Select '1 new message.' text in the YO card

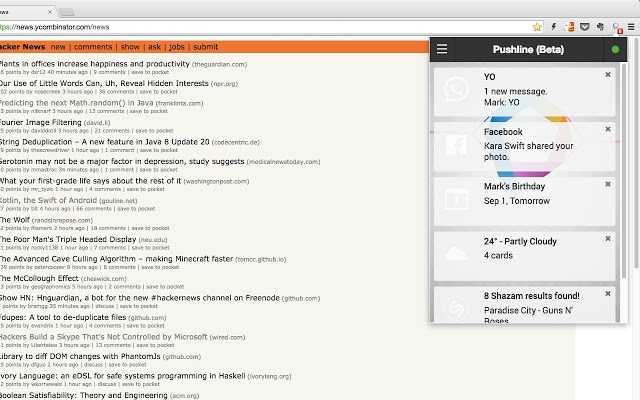(x=516, y=91)
